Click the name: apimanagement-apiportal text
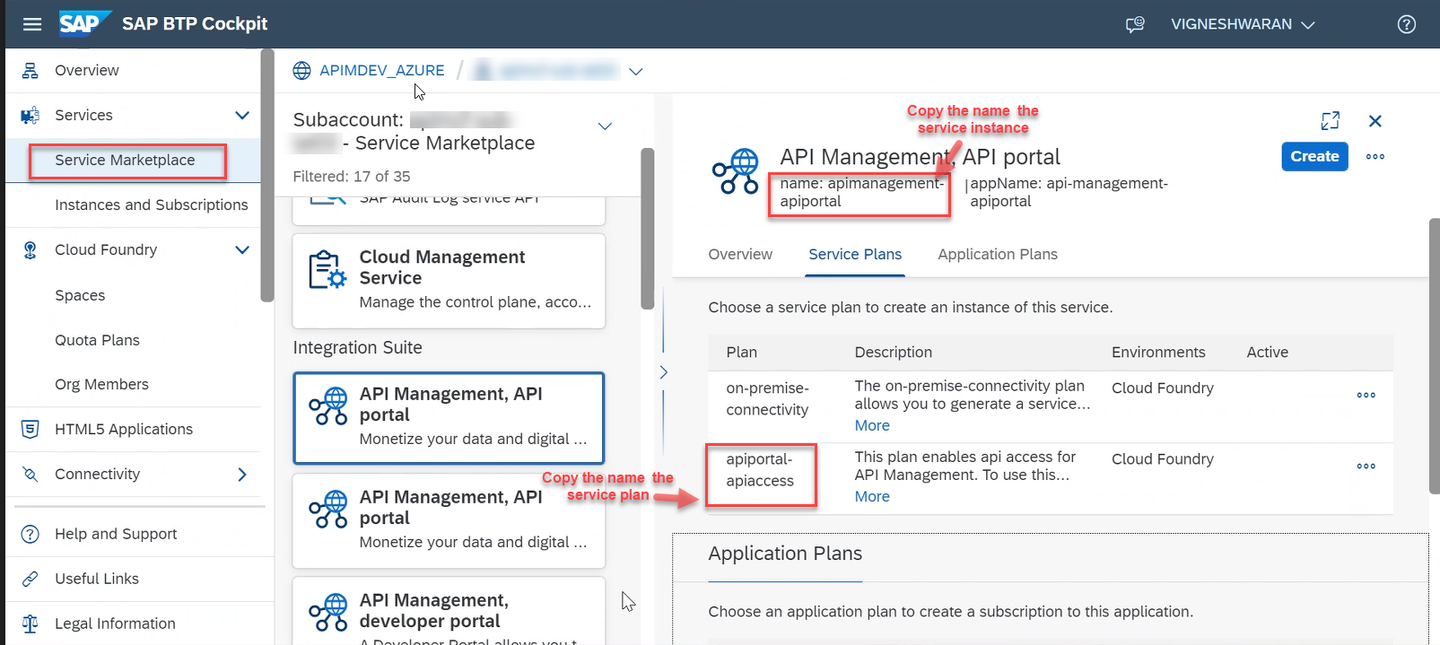 861,192
